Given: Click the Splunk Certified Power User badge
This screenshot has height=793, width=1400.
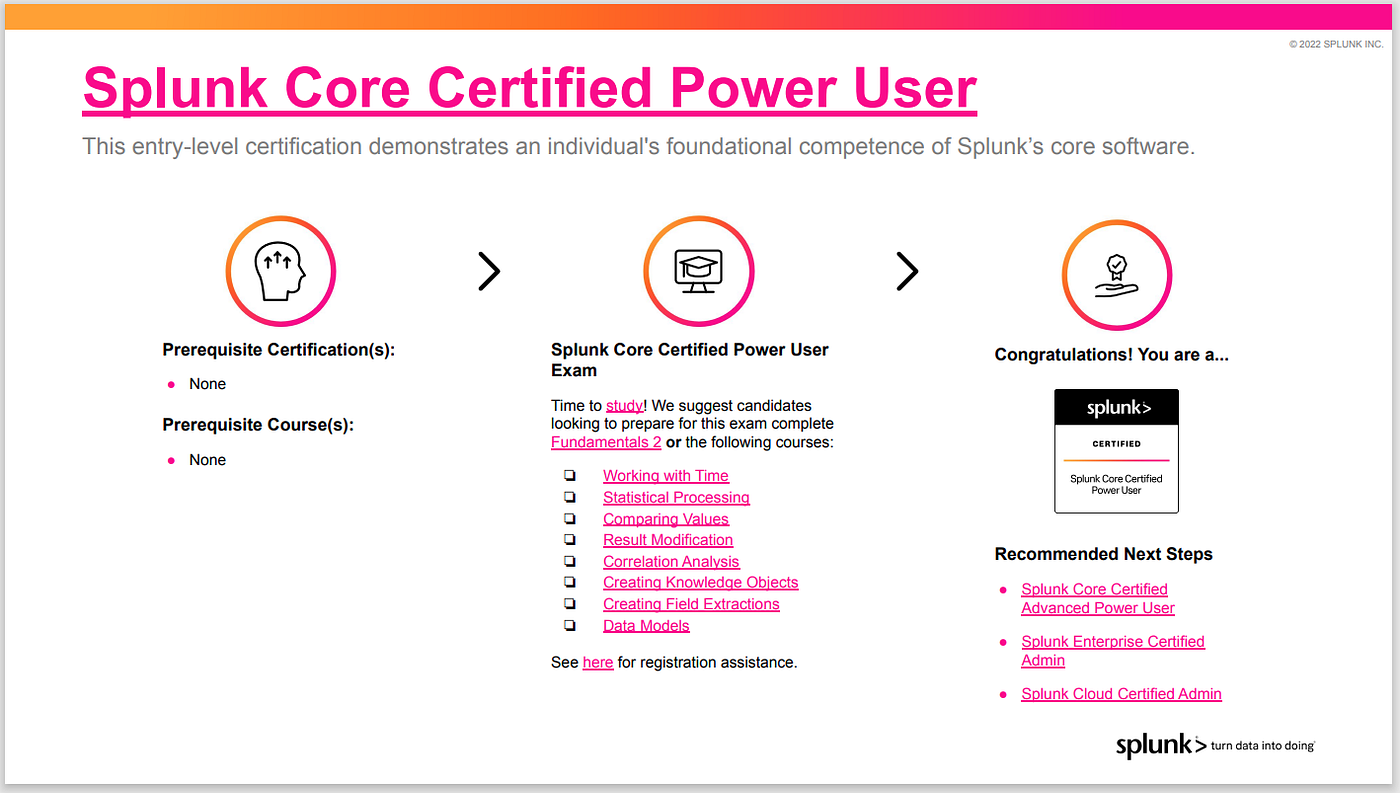Looking at the screenshot, I should pyautogui.click(x=1116, y=451).
